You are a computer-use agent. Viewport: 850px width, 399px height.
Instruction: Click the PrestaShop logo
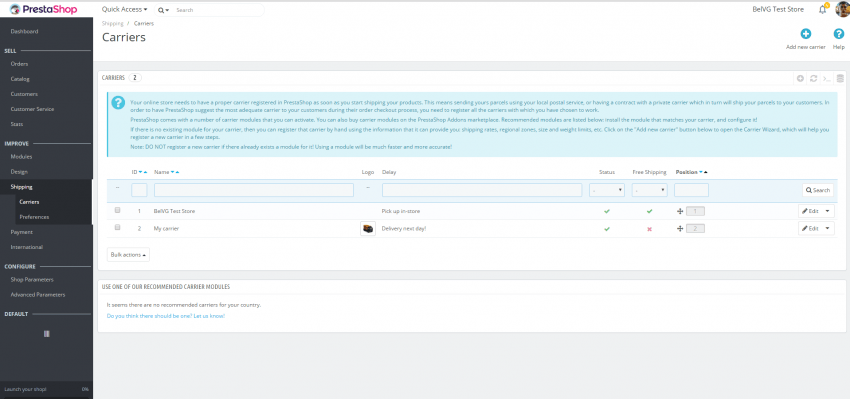(x=43, y=9)
